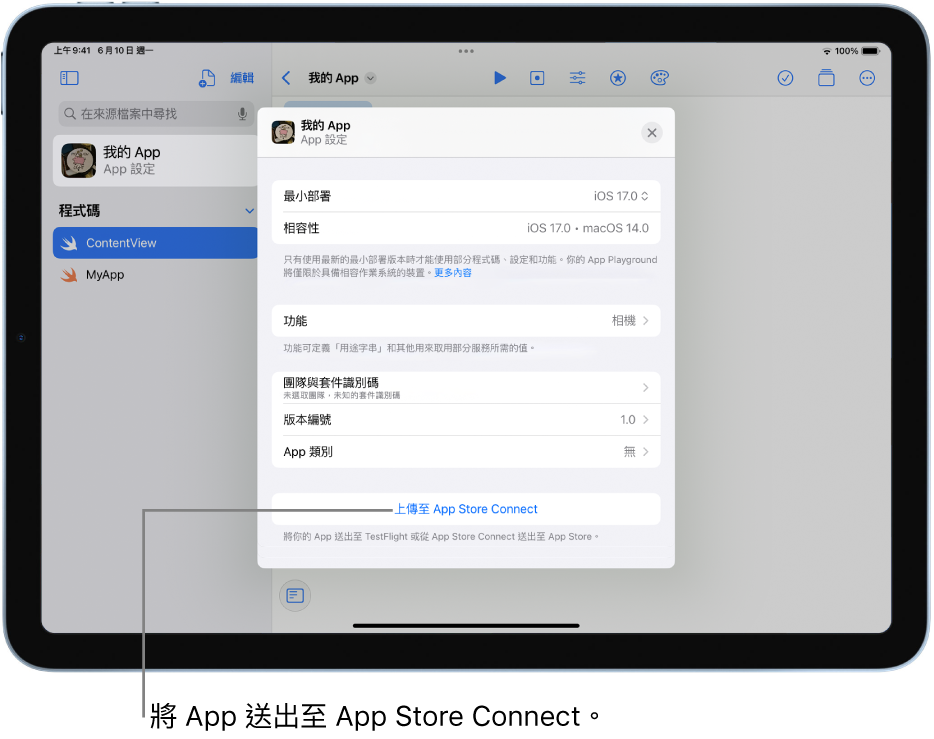Image resolution: width=934 pixels, height=739 pixels.
Task: Open the star badge icon
Action: coord(618,78)
